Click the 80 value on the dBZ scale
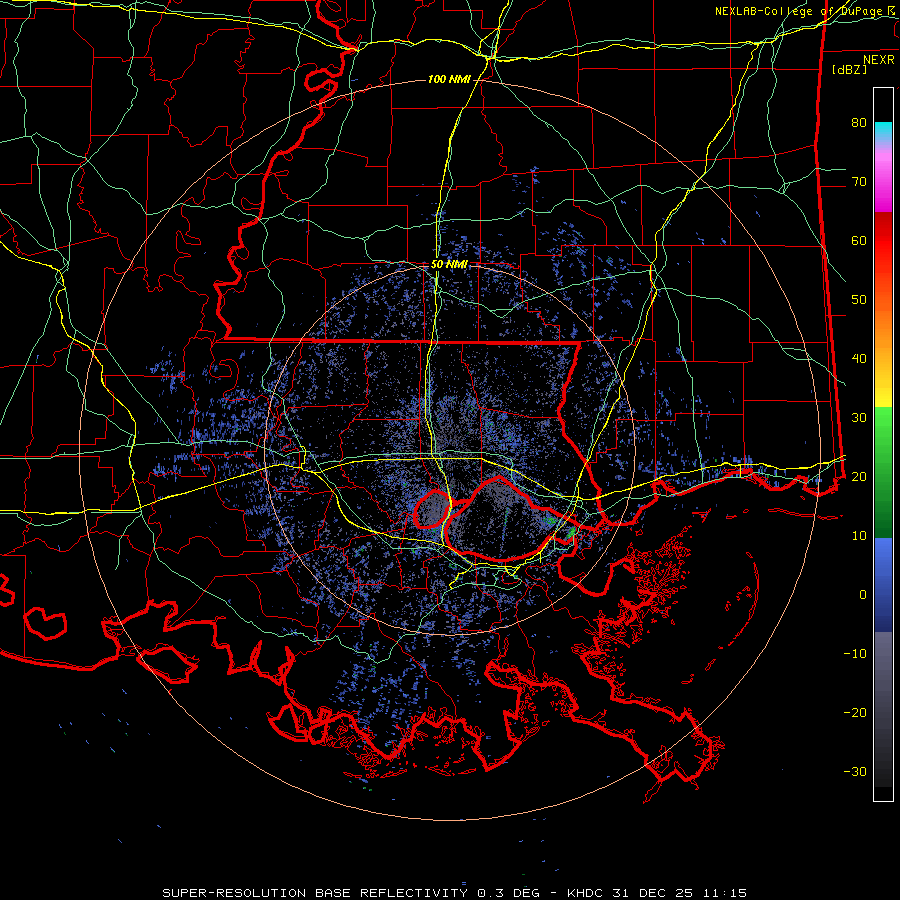The image size is (900, 900). point(859,123)
